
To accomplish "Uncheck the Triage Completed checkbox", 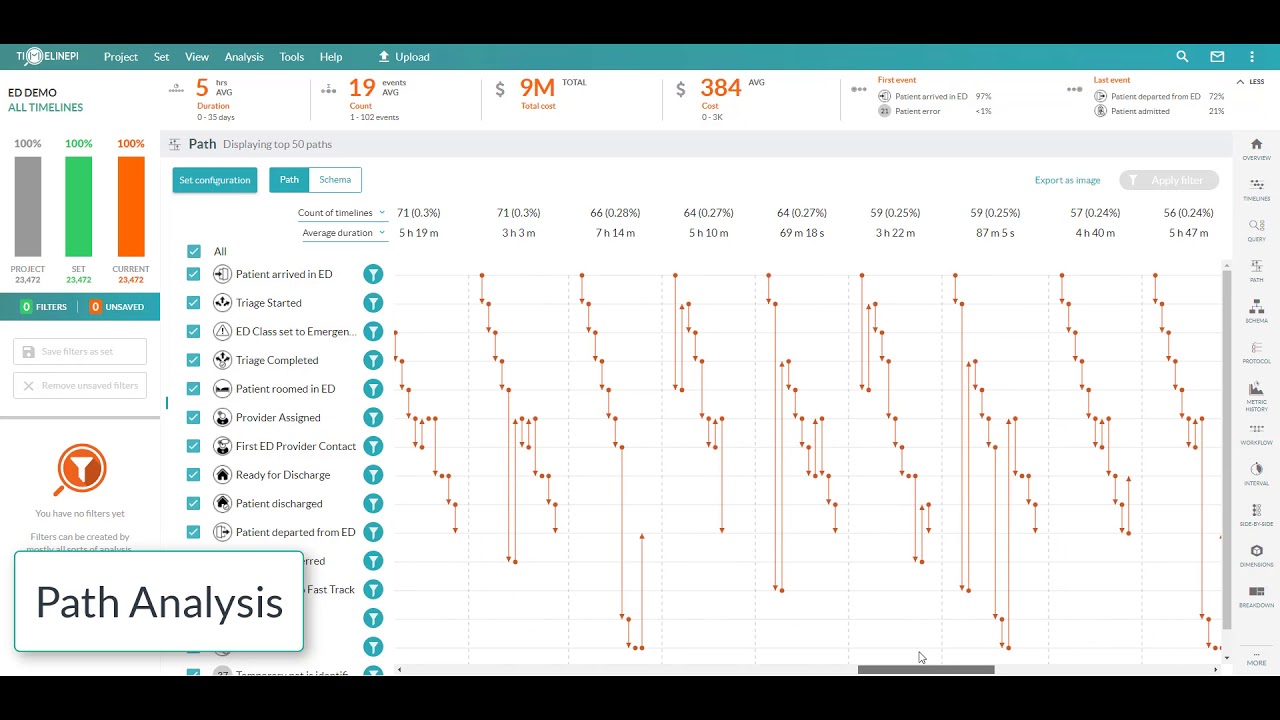I will pyautogui.click(x=193, y=360).
